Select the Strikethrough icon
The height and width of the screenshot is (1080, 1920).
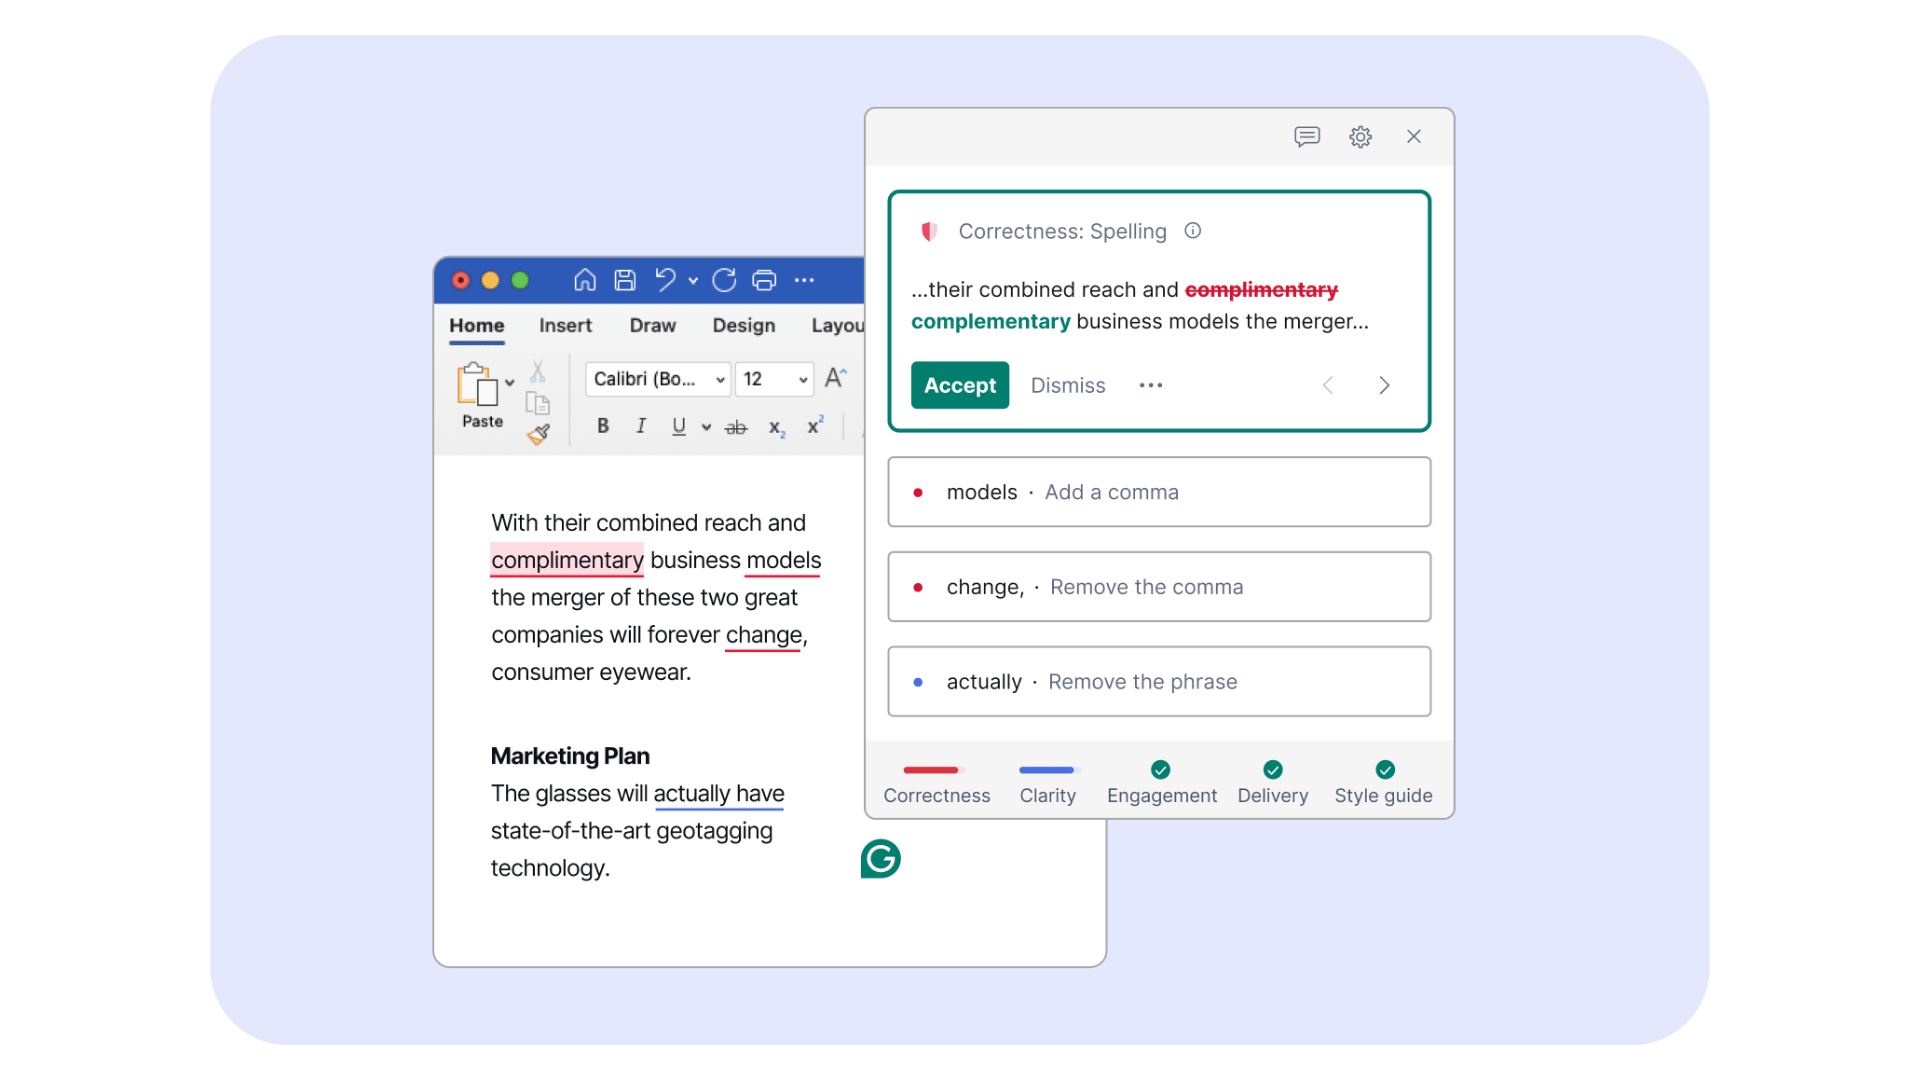click(736, 425)
